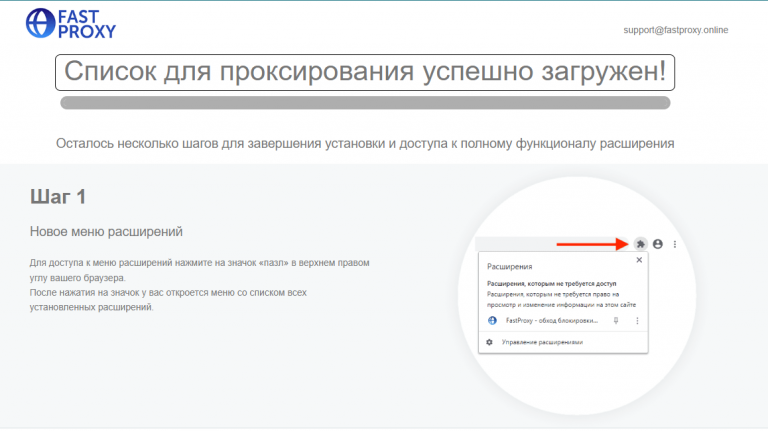Open FastProxy extension three-dot options
This screenshot has width=768, height=431.
(x=637, y=320)
